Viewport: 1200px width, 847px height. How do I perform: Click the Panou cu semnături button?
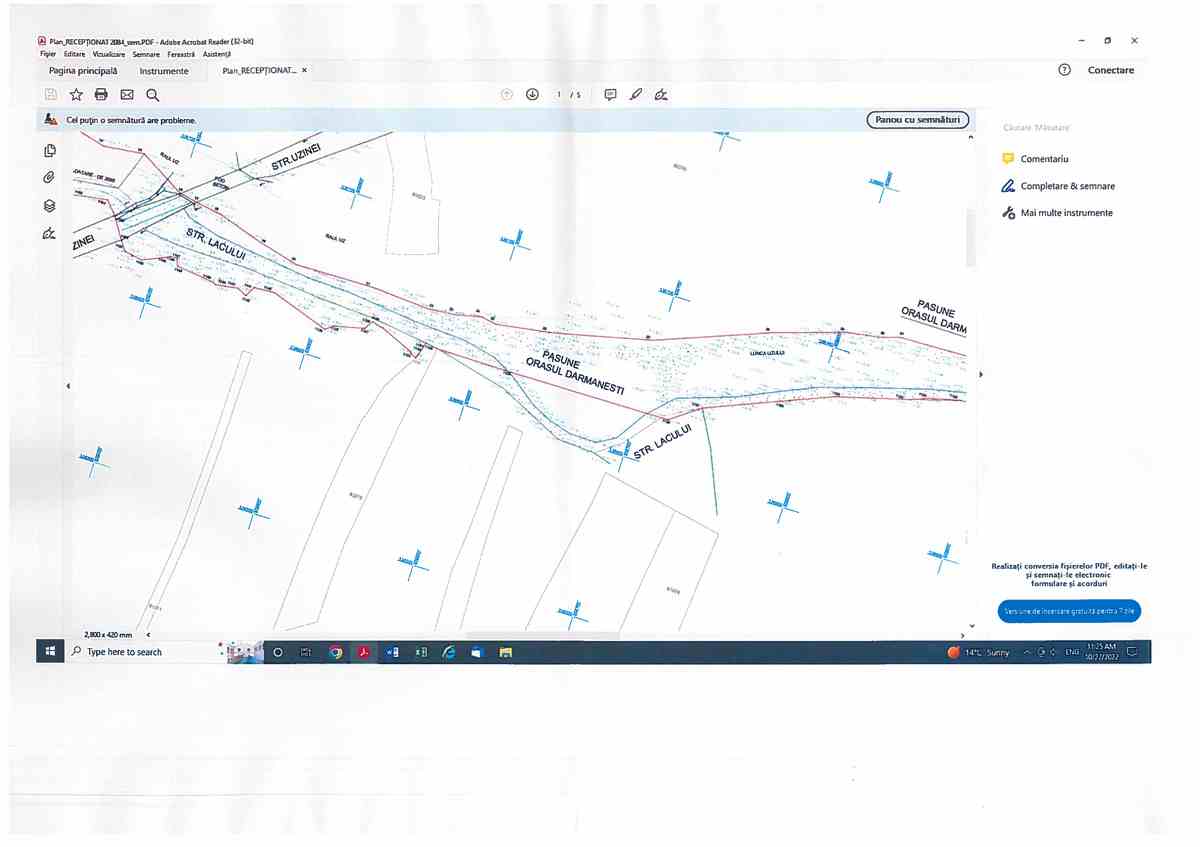(x=916, y=120)
